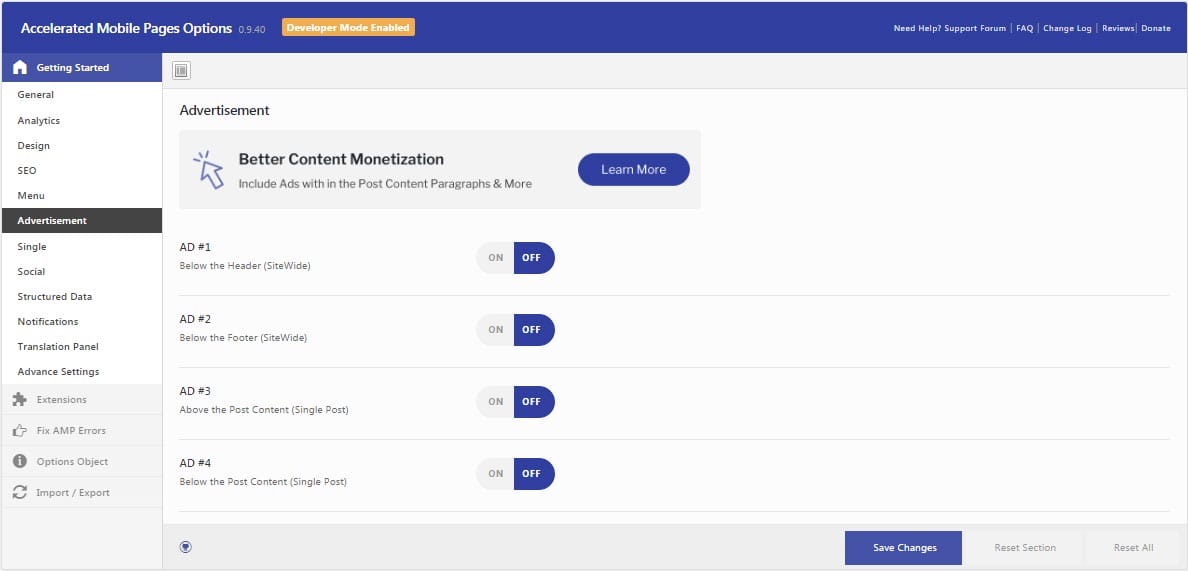The width and height of the screenshot is (1188, 571).
Task: Turn on the AD #1 toggle
Action: [x=496, y=258]
